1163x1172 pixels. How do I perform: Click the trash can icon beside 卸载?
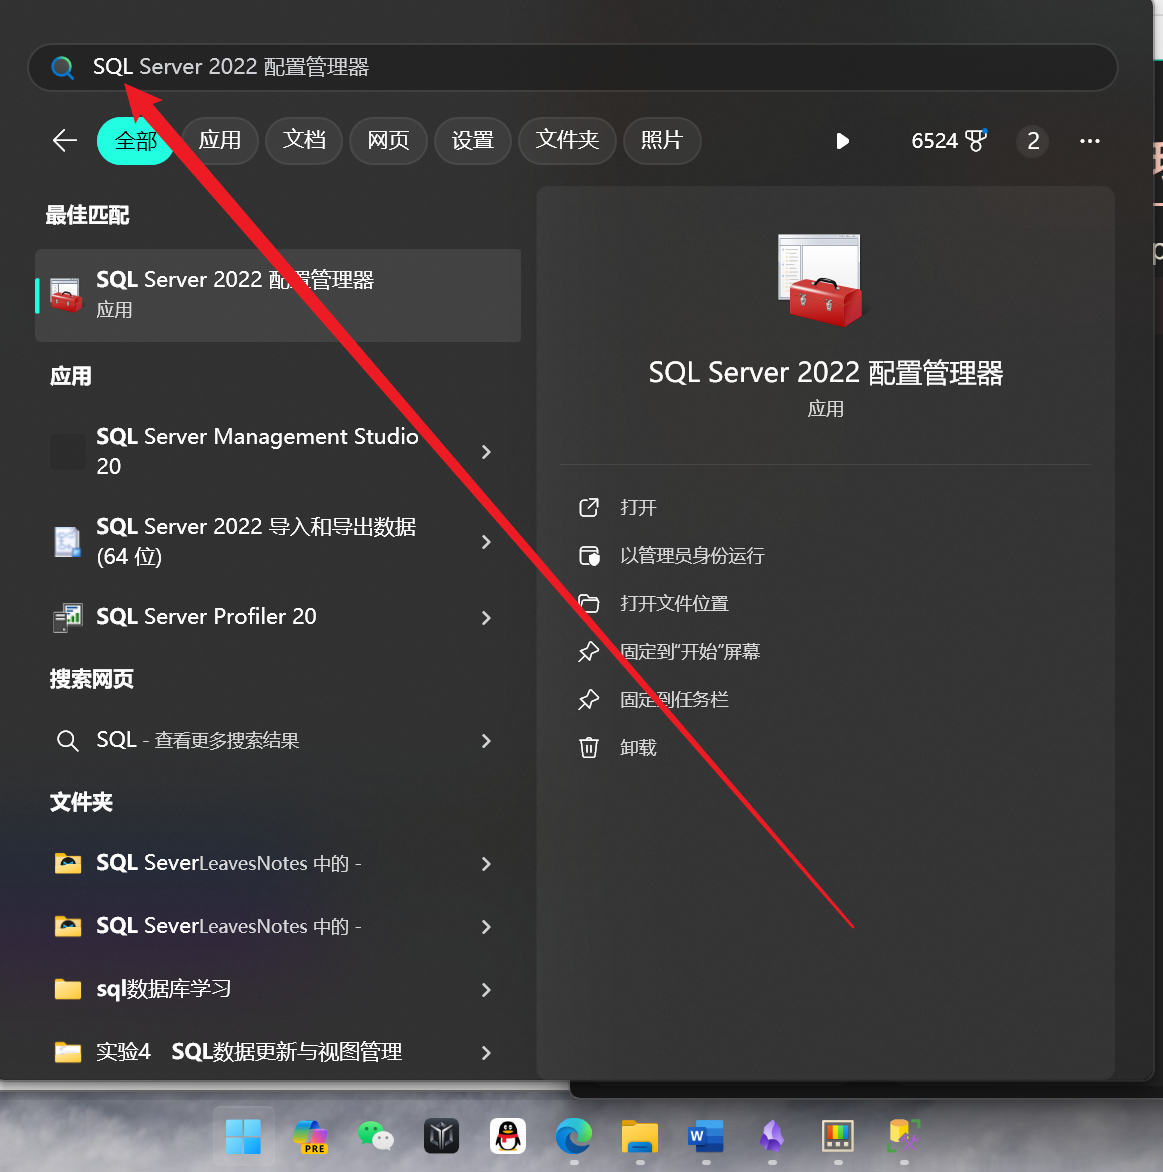[589, 747]
